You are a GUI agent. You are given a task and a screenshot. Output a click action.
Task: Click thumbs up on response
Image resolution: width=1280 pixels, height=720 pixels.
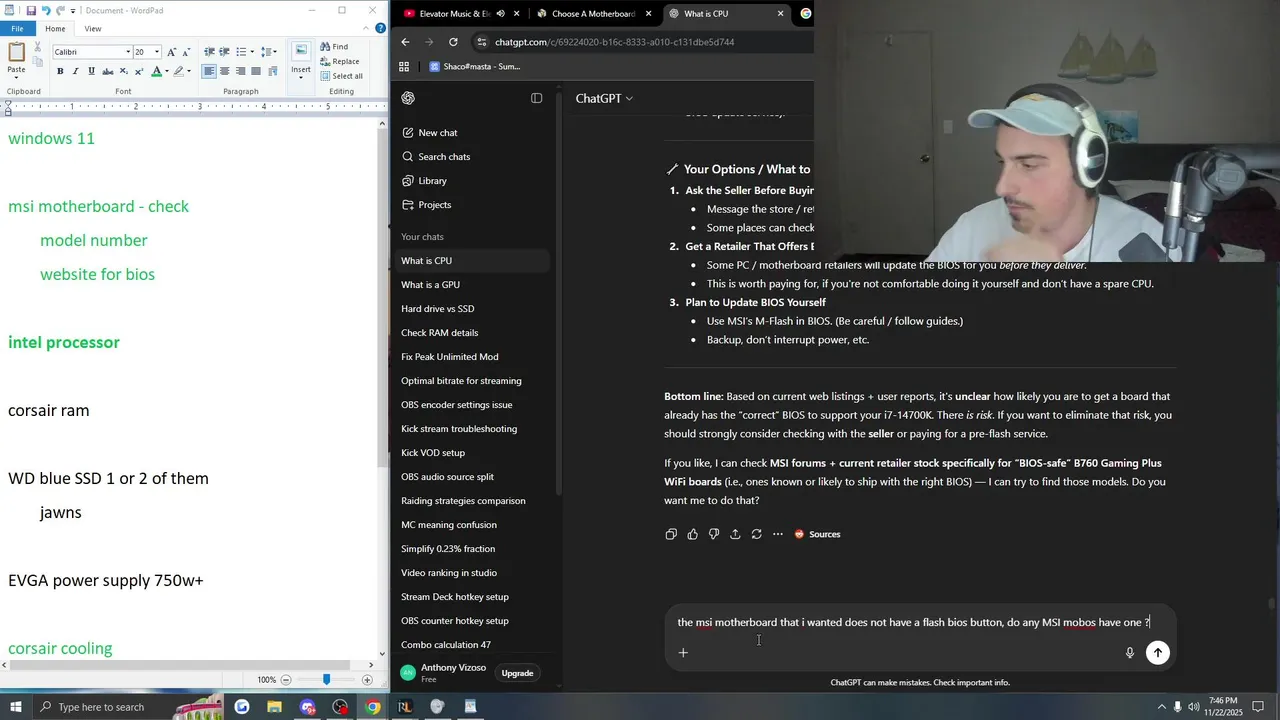tap(692, 534)
